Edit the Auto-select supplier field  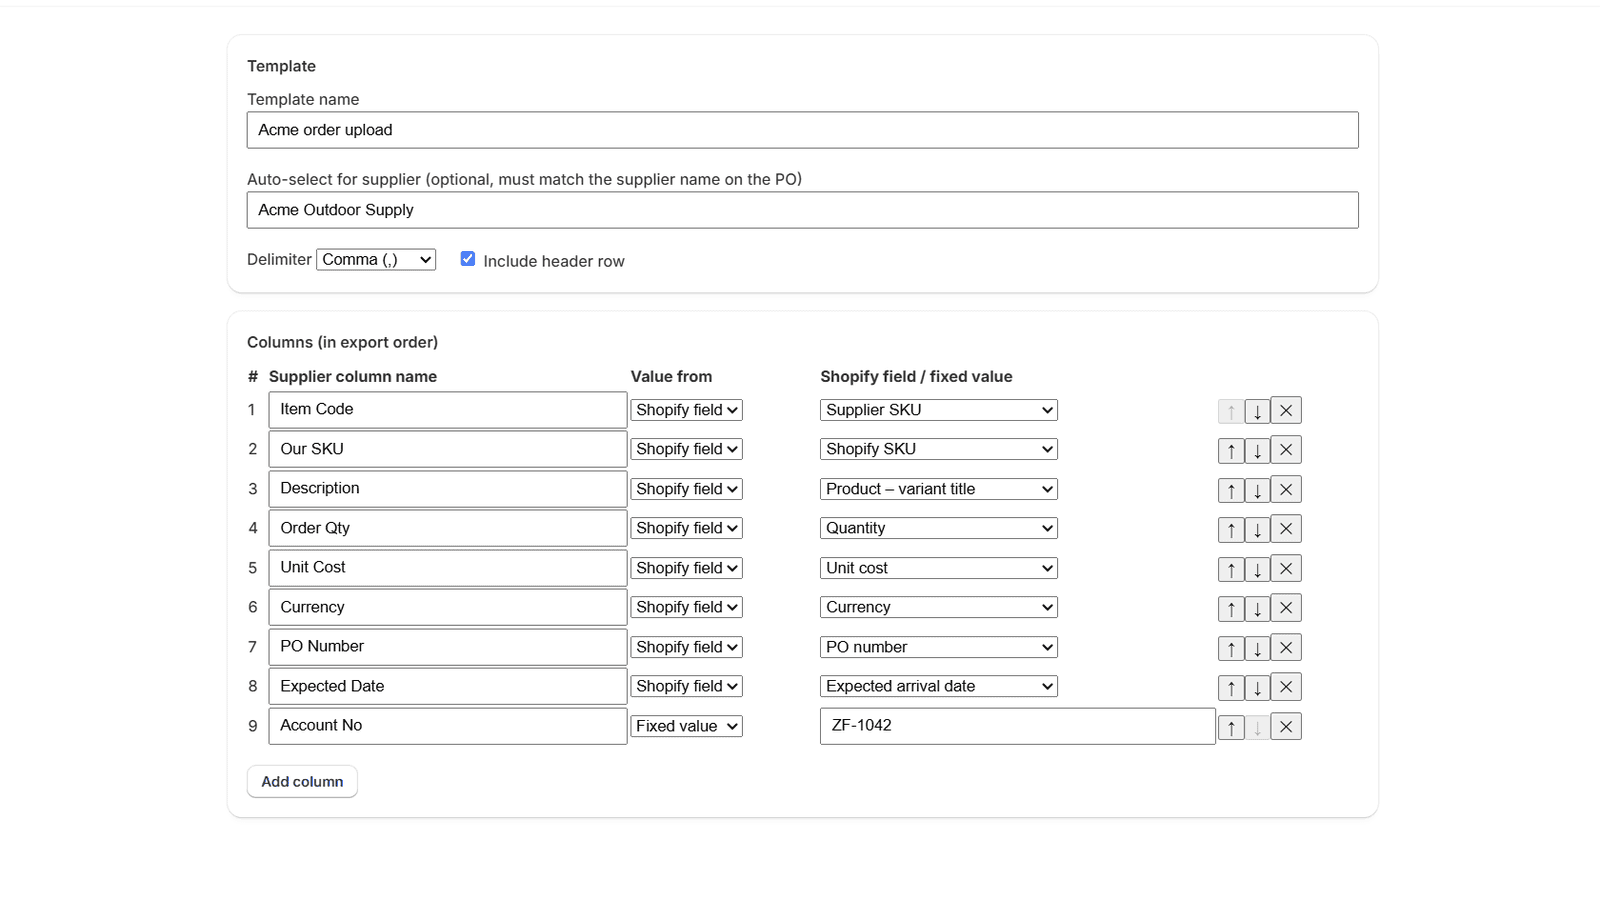pos(802,210)
